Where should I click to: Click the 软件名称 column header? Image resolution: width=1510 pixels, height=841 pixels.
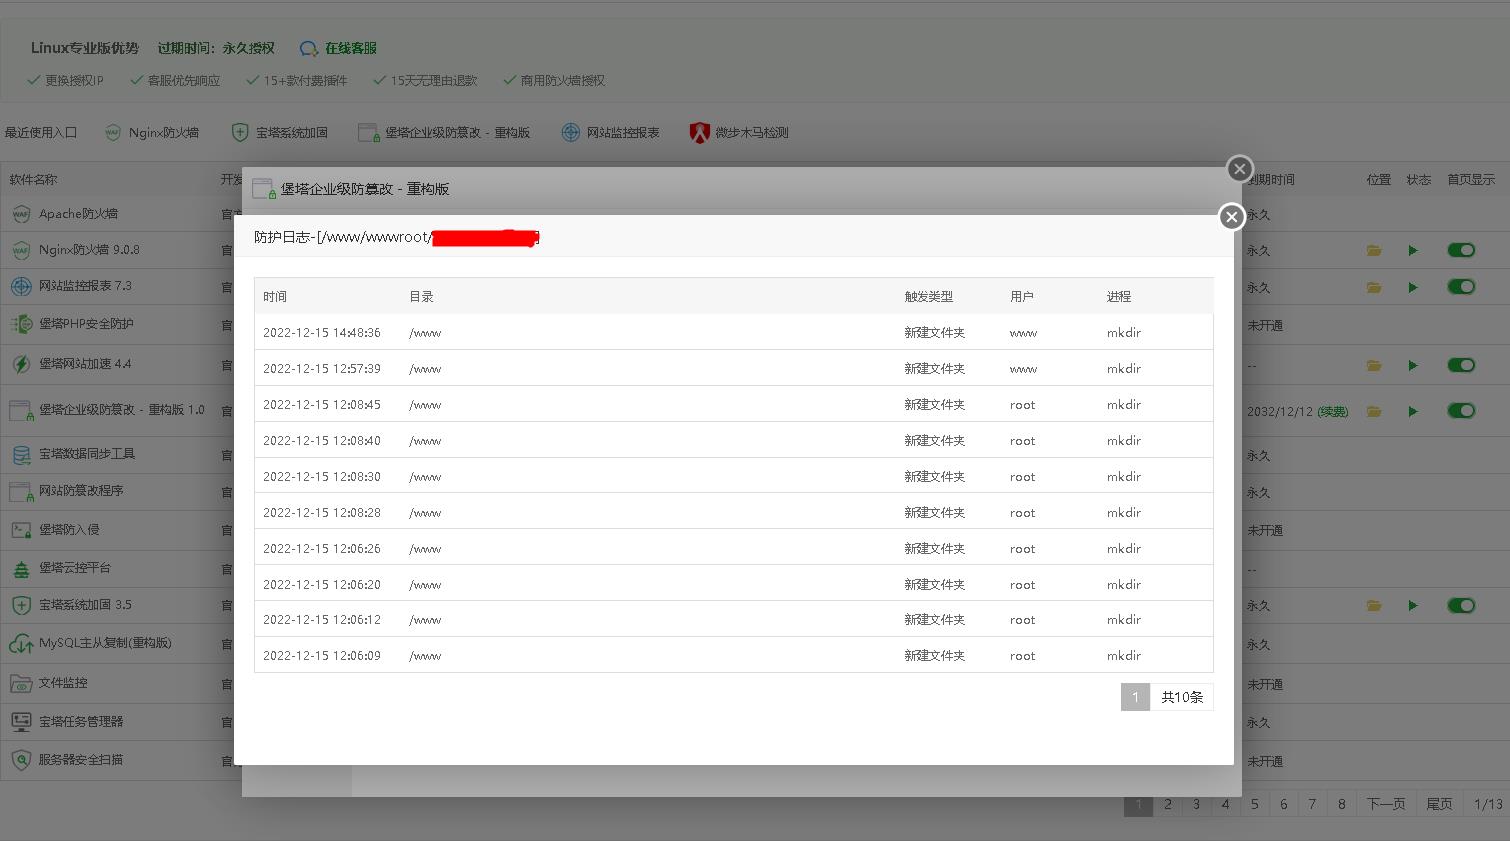point(33,180)
